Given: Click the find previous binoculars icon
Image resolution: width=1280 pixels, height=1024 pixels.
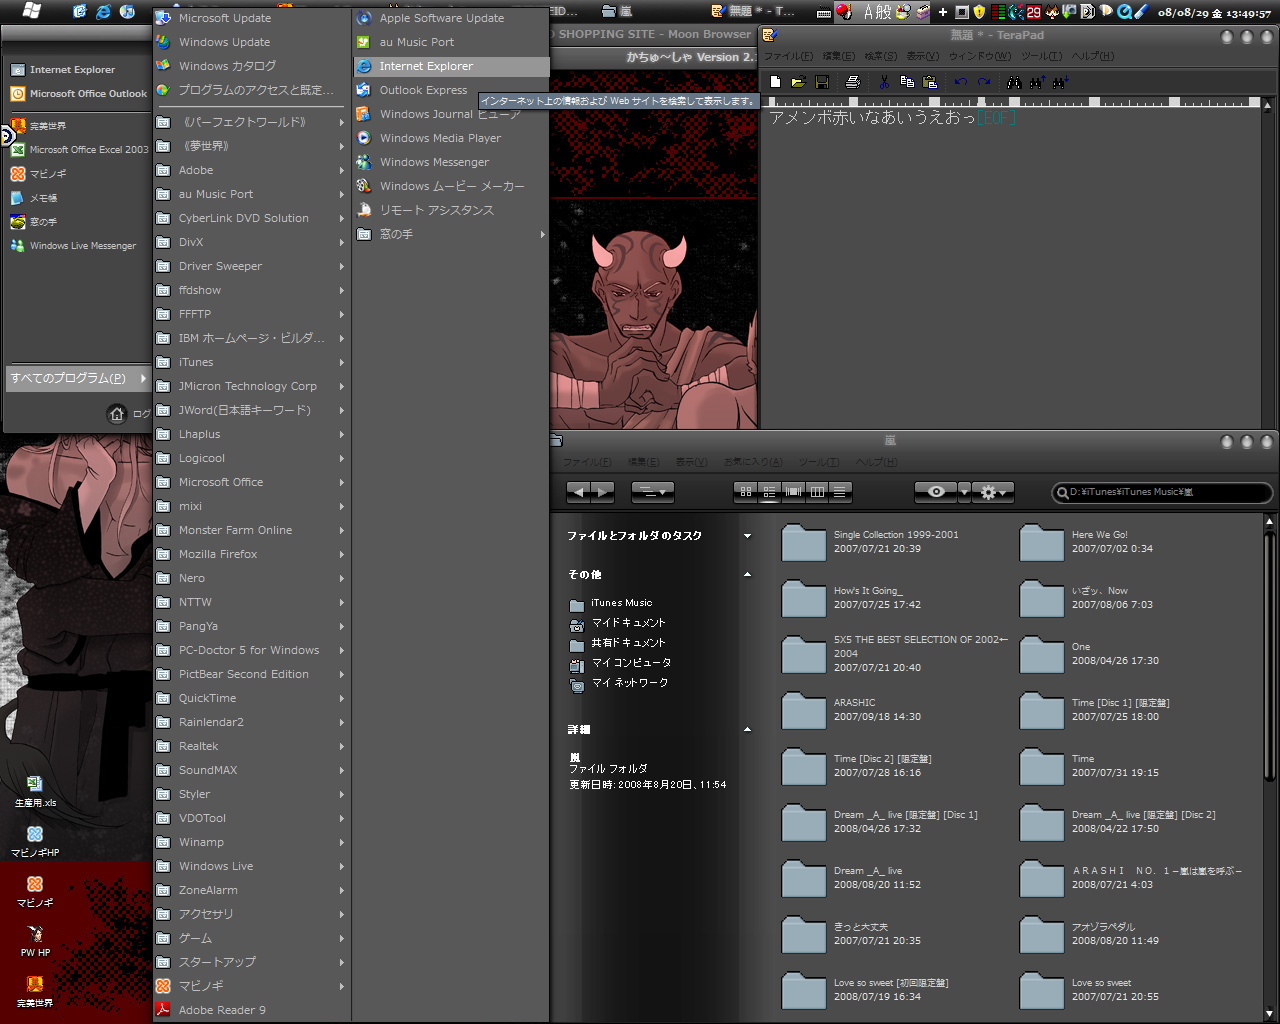Looking at the screenshot, I should (1037, 82).
